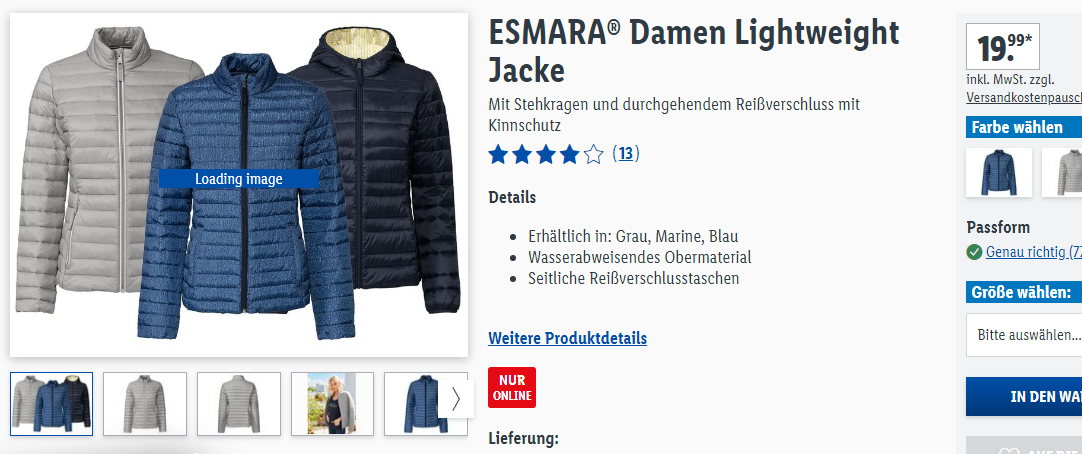Select the grey jacket front thumbnail

tap(145, 404)
